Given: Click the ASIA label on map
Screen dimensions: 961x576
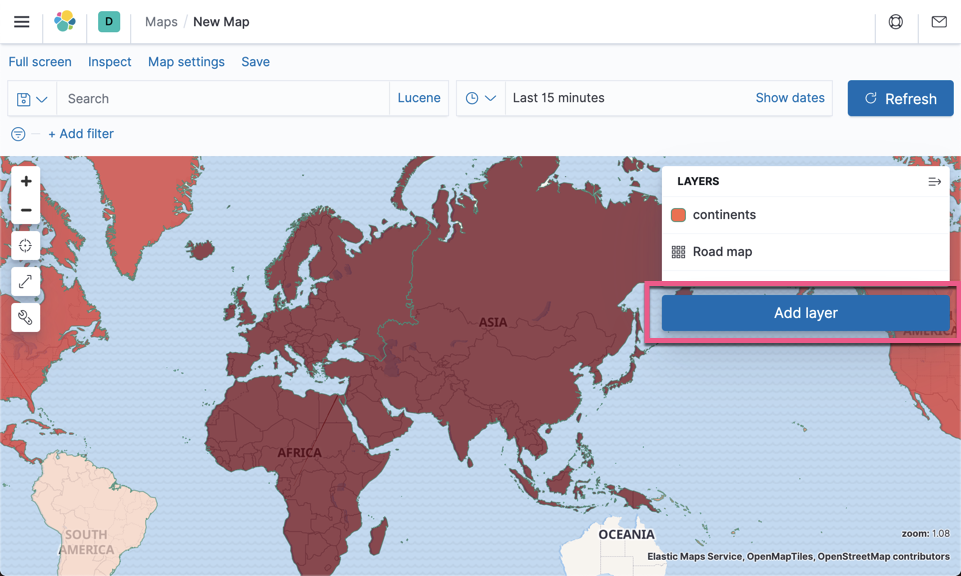Looking at the screenshot, I should tap(493, 322).
